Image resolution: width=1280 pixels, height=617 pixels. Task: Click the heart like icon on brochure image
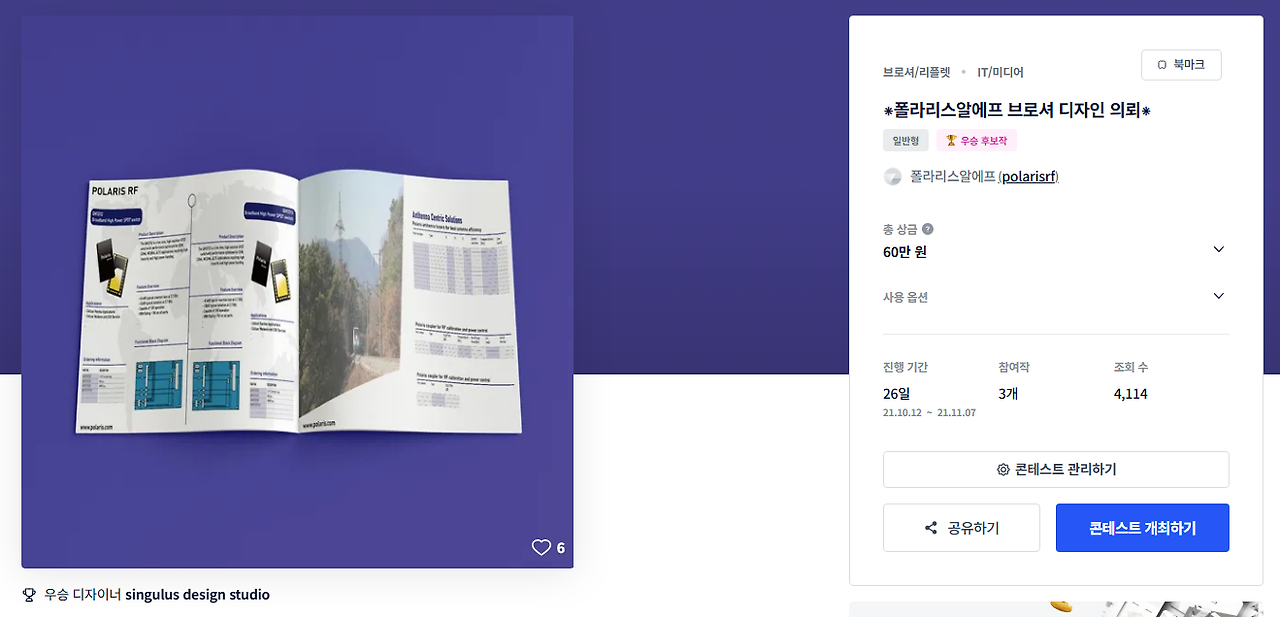click(x=541, y=547)
